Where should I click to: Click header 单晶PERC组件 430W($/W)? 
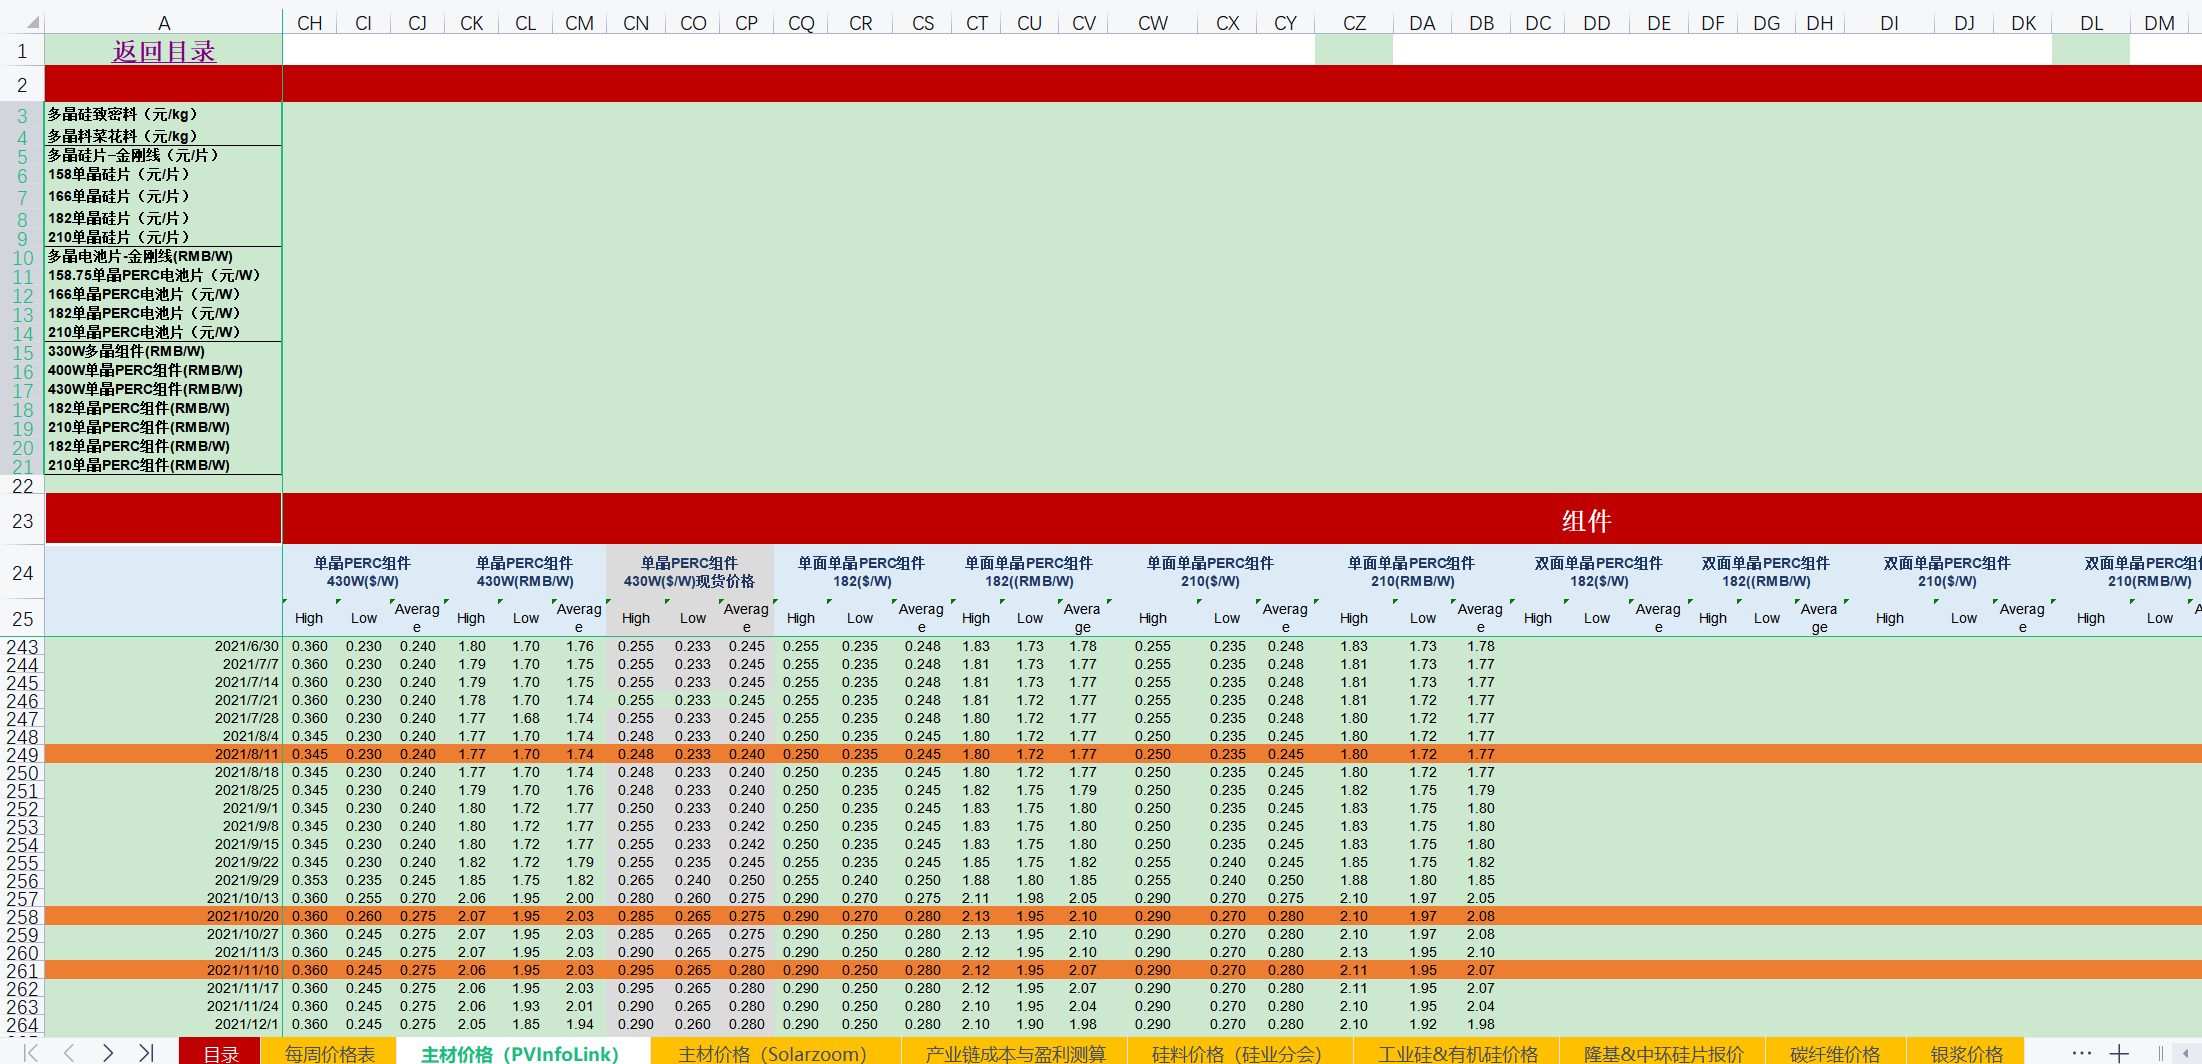coord(363,572)
